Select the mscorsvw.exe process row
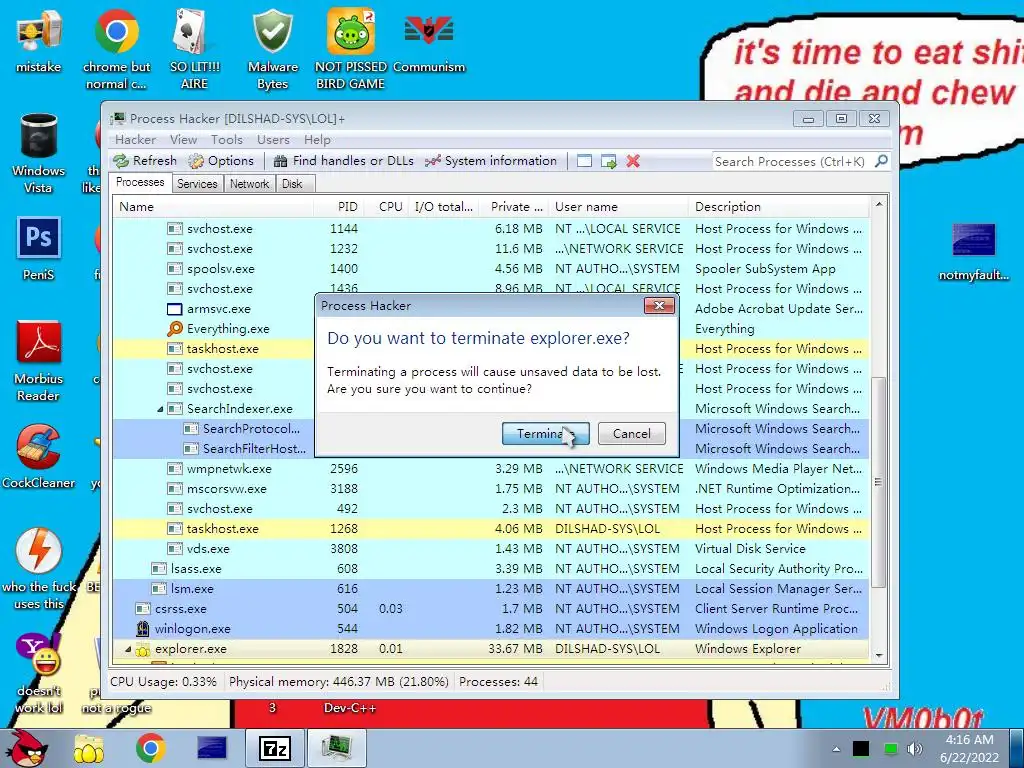This screenshot has width=1024, height=768. [x=491, y=488]
